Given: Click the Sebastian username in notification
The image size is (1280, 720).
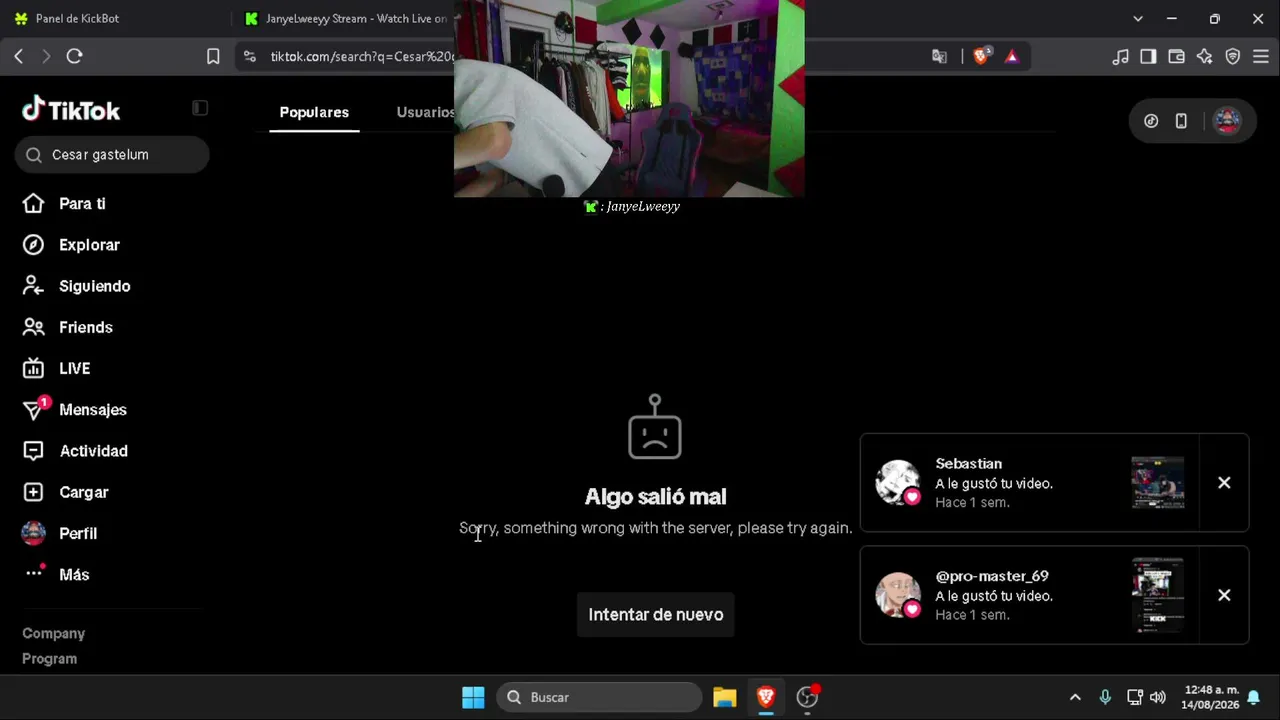Looking at the screenshot, I should 968,464.
